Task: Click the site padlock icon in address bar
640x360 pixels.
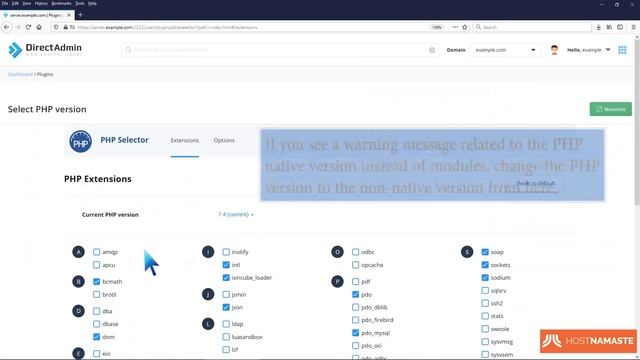Action: click(x=65, y=27)
